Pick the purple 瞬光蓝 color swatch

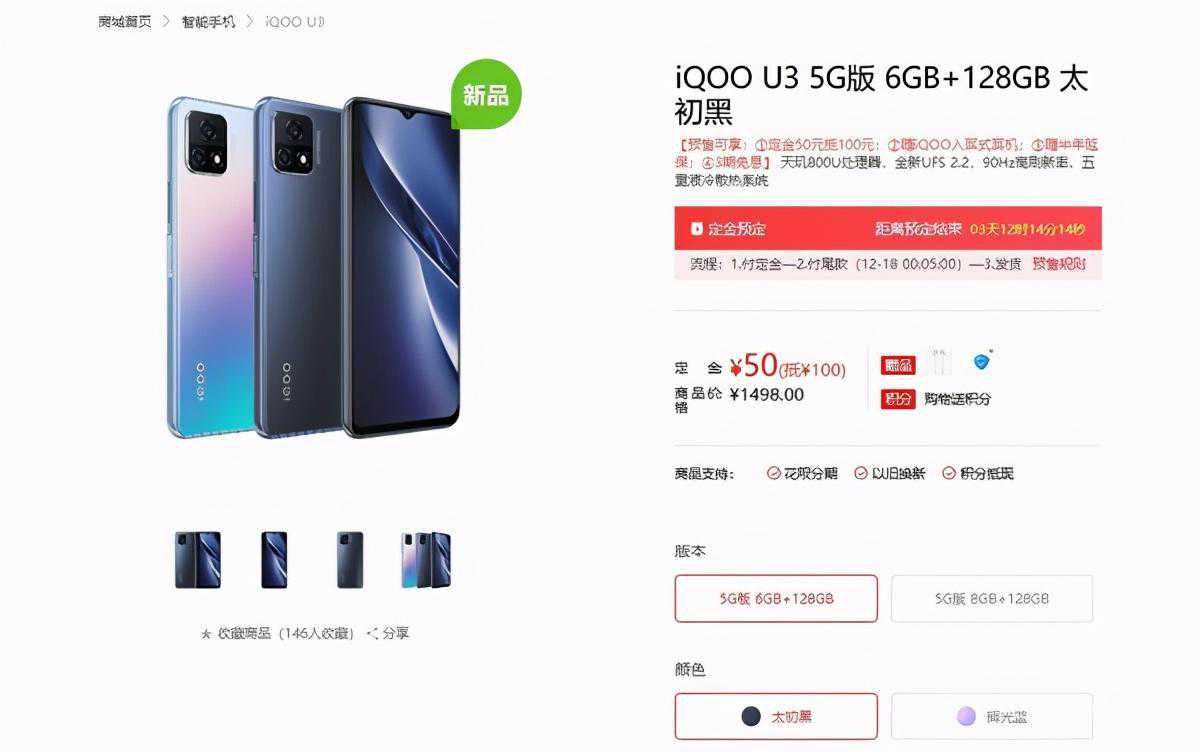[966, 716]
